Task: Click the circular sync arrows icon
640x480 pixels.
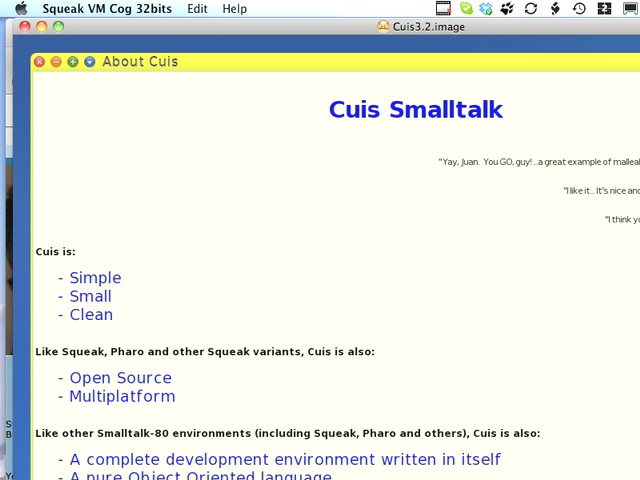Action: pyautogui.click(x=531, y=8)
